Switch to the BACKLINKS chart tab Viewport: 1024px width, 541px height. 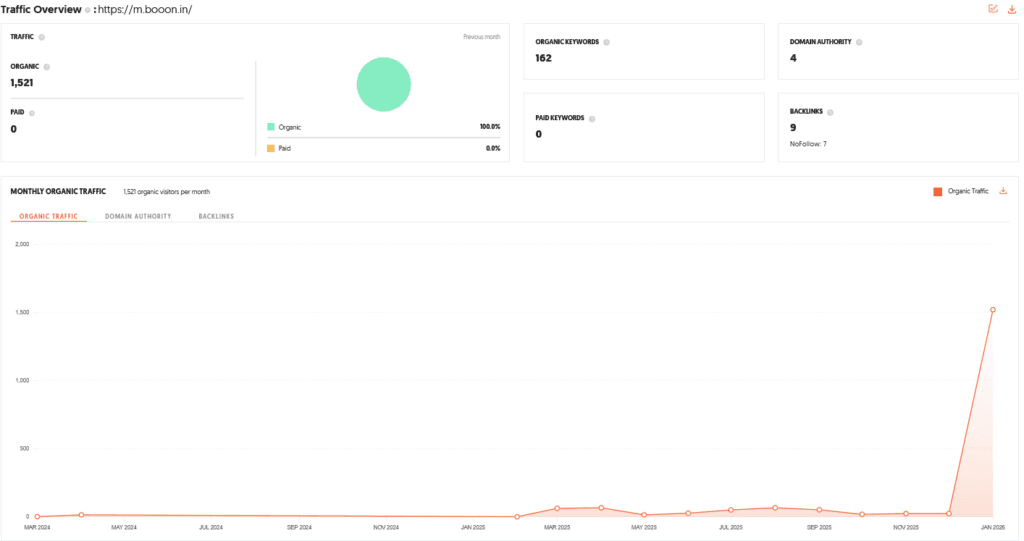click(x=216, y=216)
